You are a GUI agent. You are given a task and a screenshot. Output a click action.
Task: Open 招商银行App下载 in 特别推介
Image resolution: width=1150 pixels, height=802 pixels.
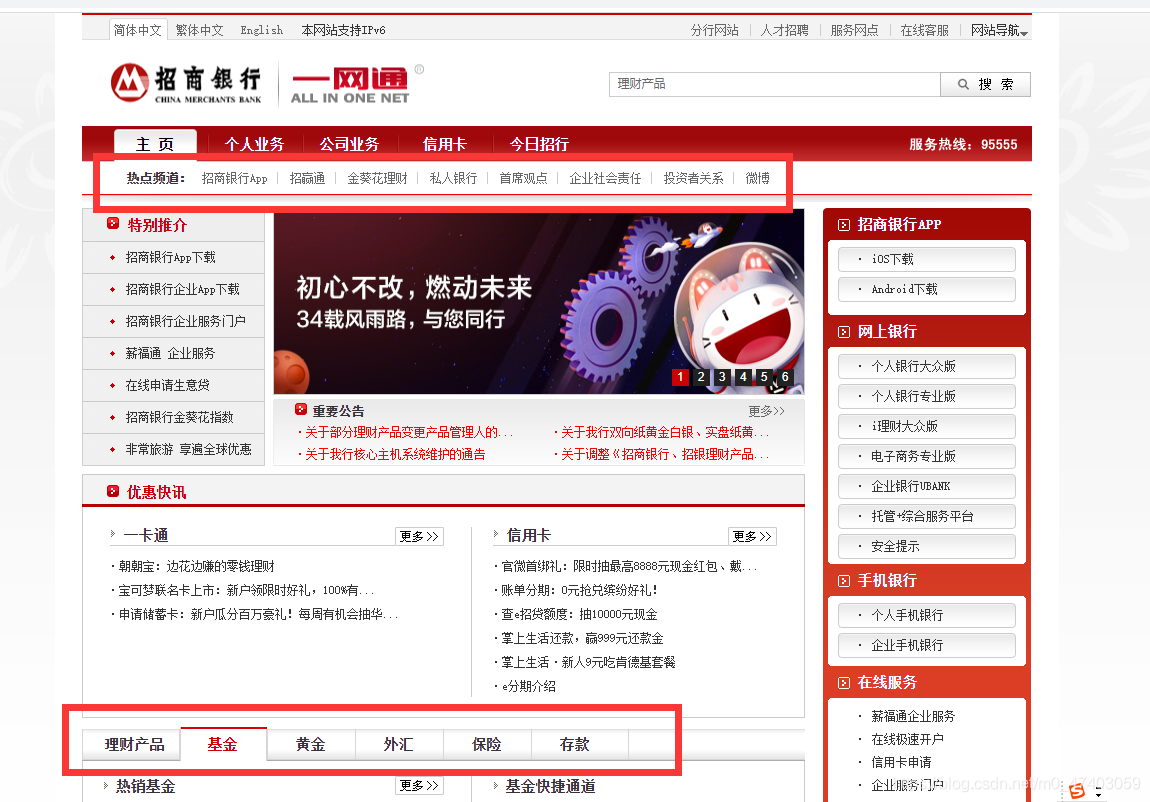[170, 257]
